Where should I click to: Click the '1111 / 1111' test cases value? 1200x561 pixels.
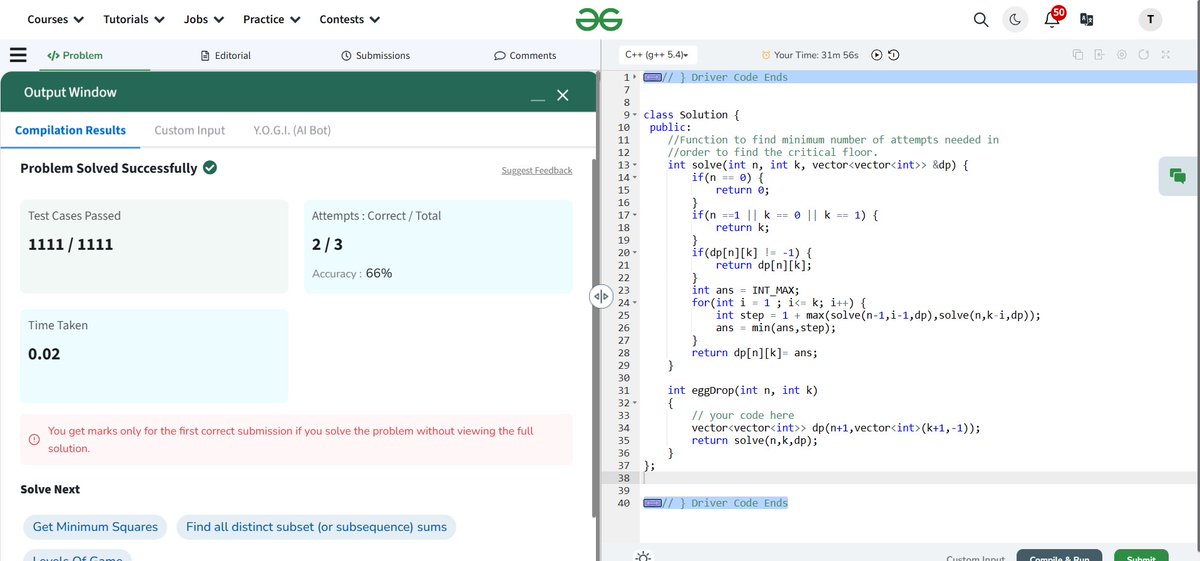70,244
